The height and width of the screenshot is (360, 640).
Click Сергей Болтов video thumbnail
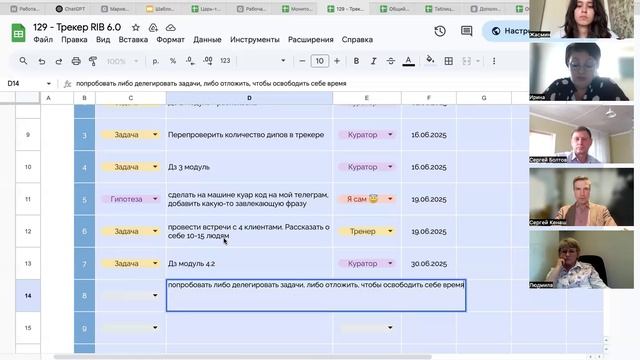pos(581,134)
